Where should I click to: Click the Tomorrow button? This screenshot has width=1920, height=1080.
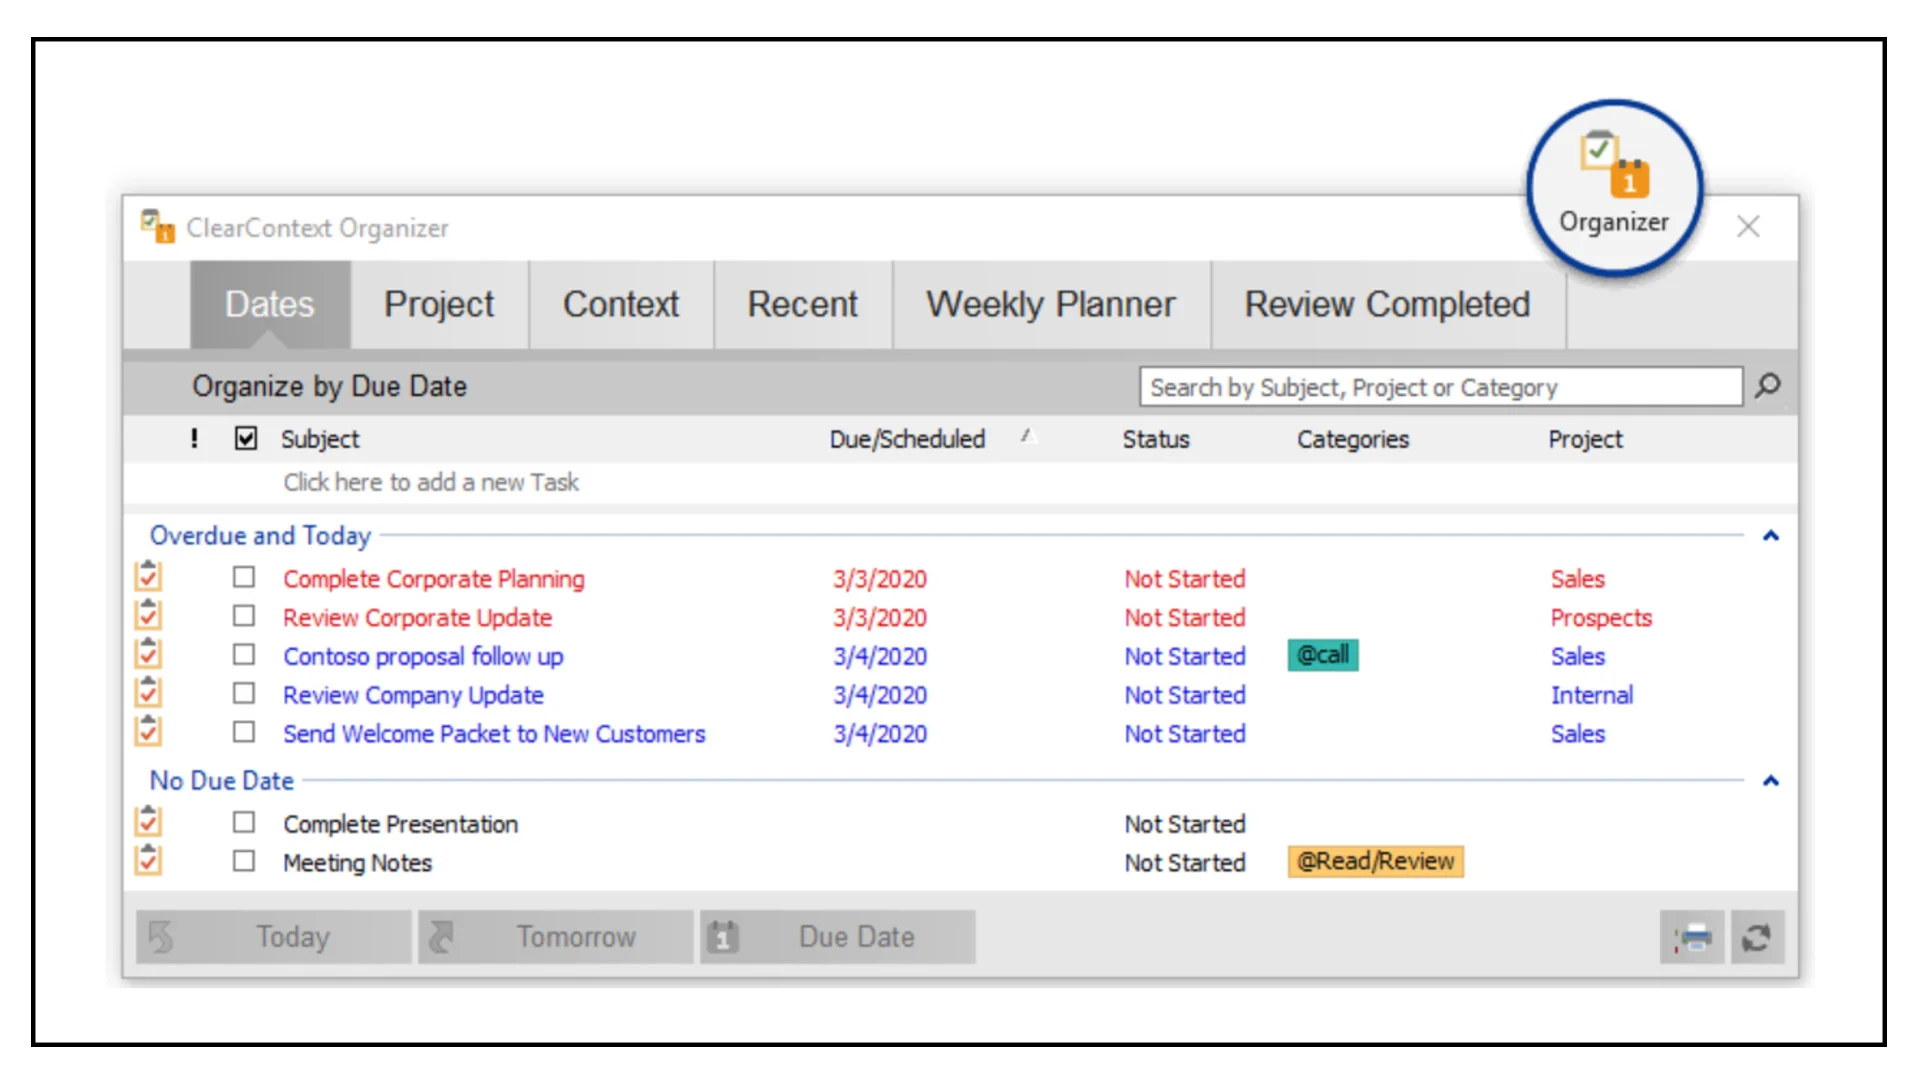[556, 937]
